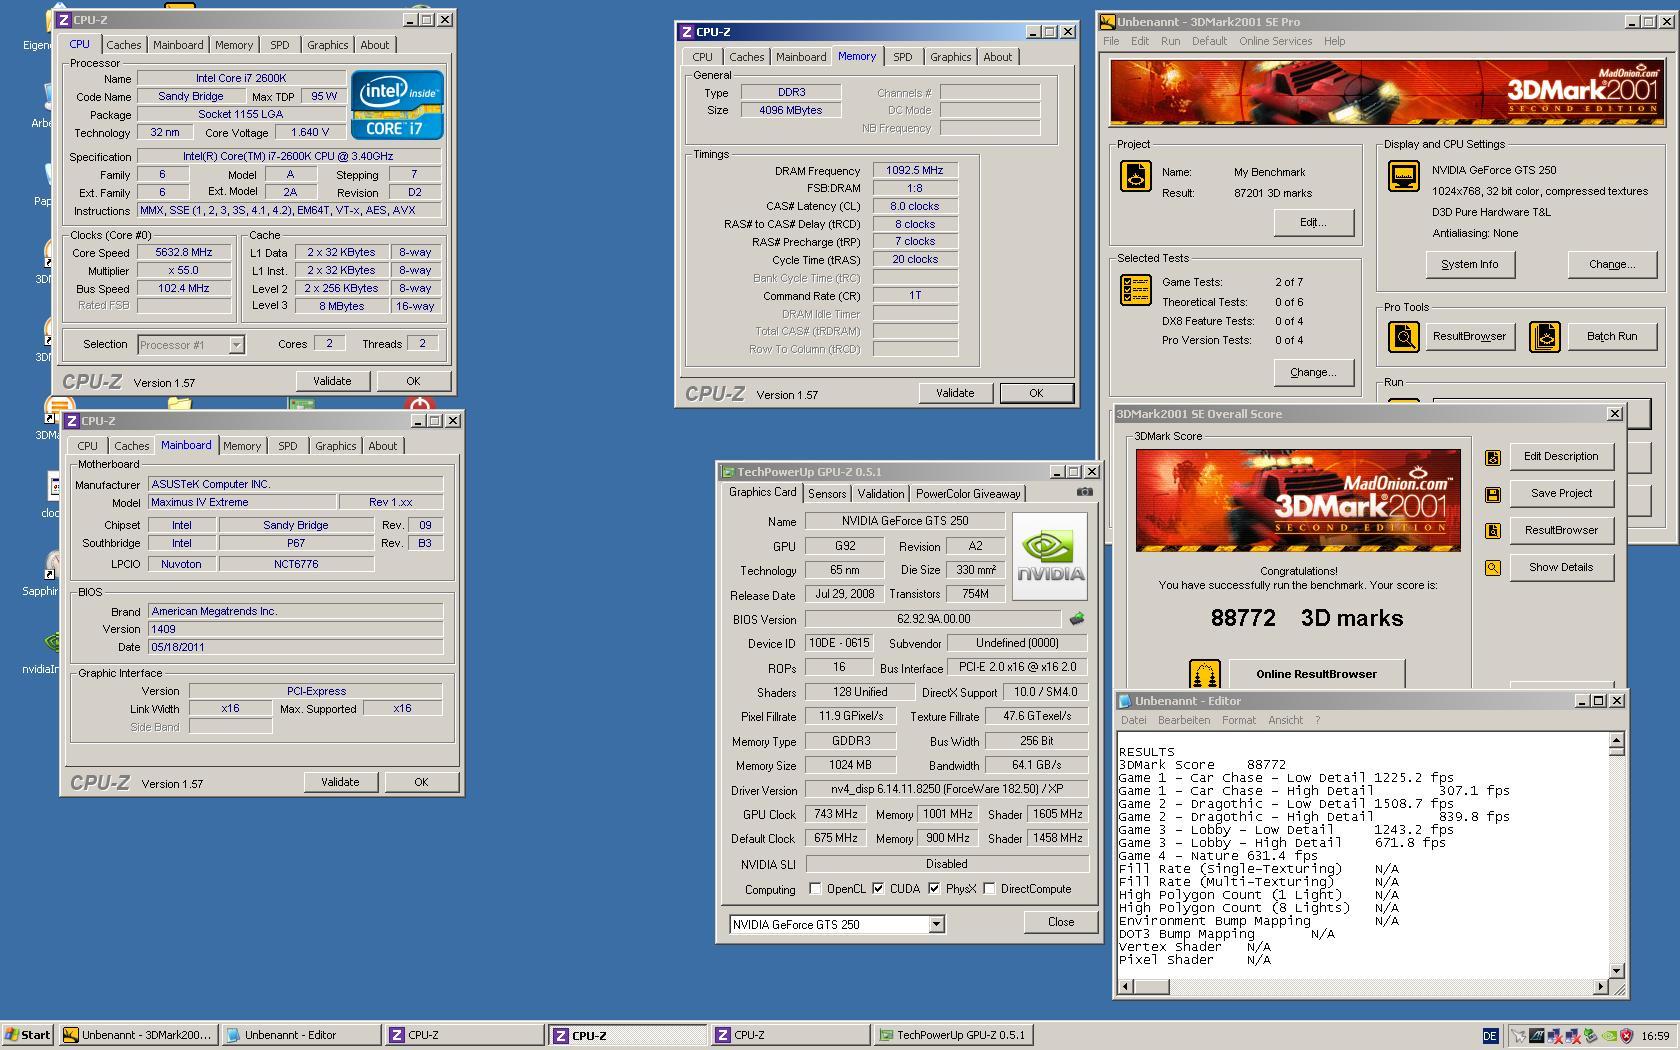Click the Project name icon in 3DMark2001
1680x1050 pixels.
click(1136, 176)
